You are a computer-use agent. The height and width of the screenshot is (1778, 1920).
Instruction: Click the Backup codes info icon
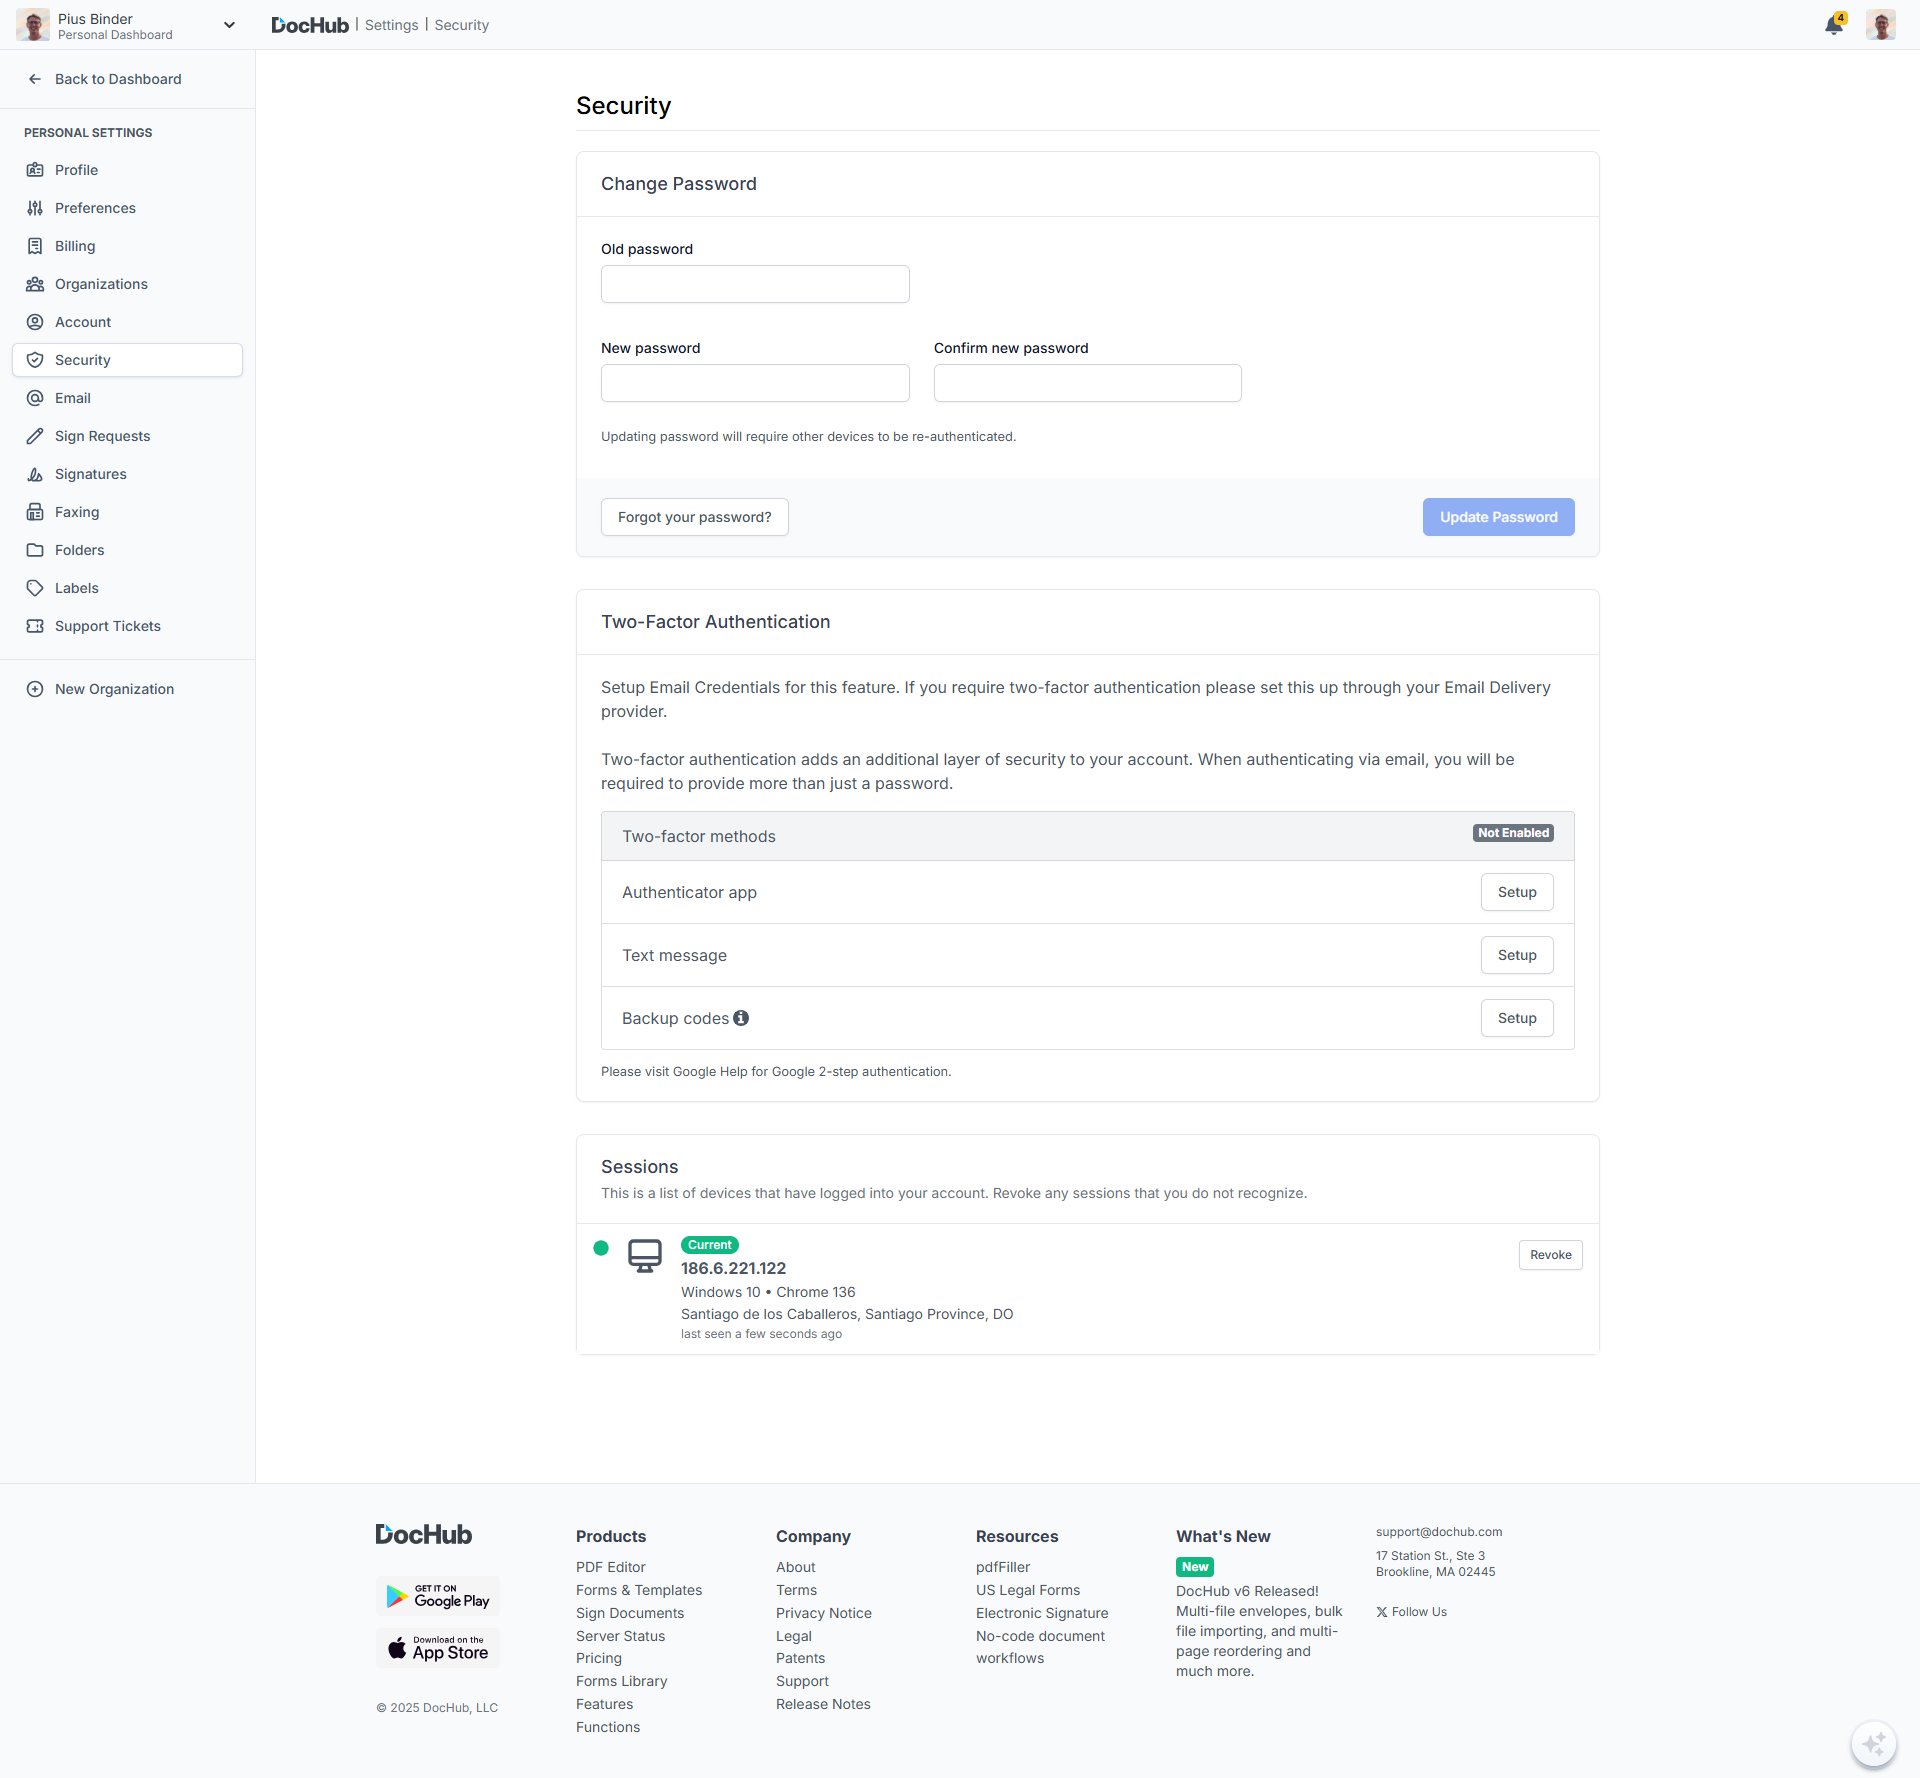point(741,1018)
